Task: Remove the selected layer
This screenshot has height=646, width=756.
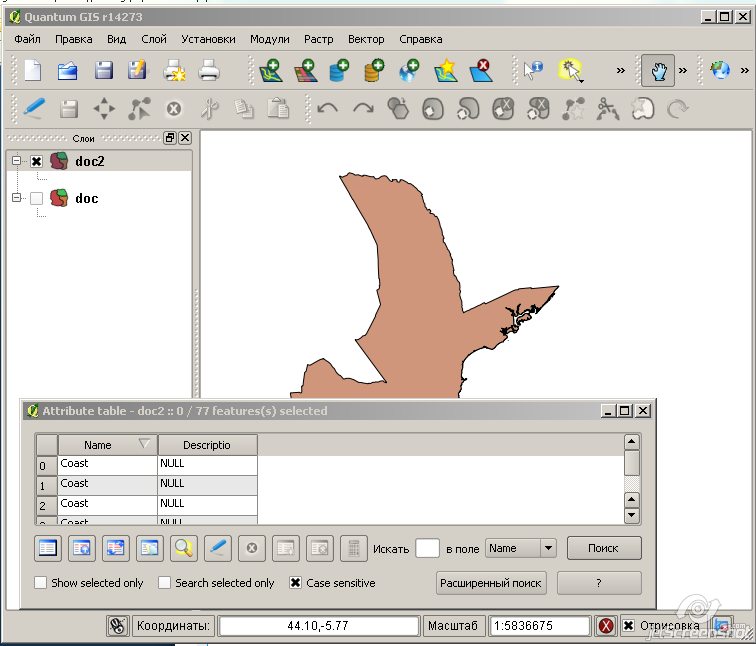Action: click(x=480, y=70)
